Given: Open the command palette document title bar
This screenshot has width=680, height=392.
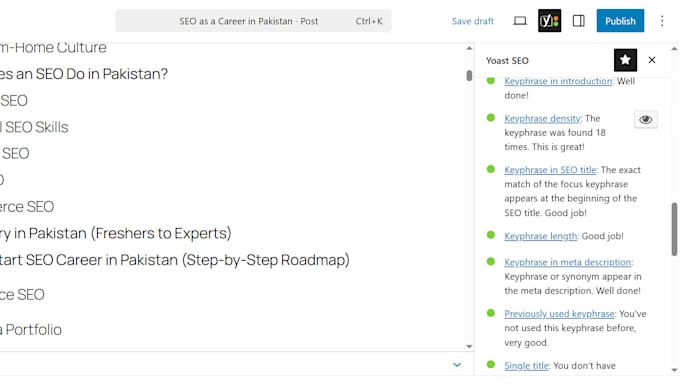Looking at the screenshot, I should (x=253, y=21).
